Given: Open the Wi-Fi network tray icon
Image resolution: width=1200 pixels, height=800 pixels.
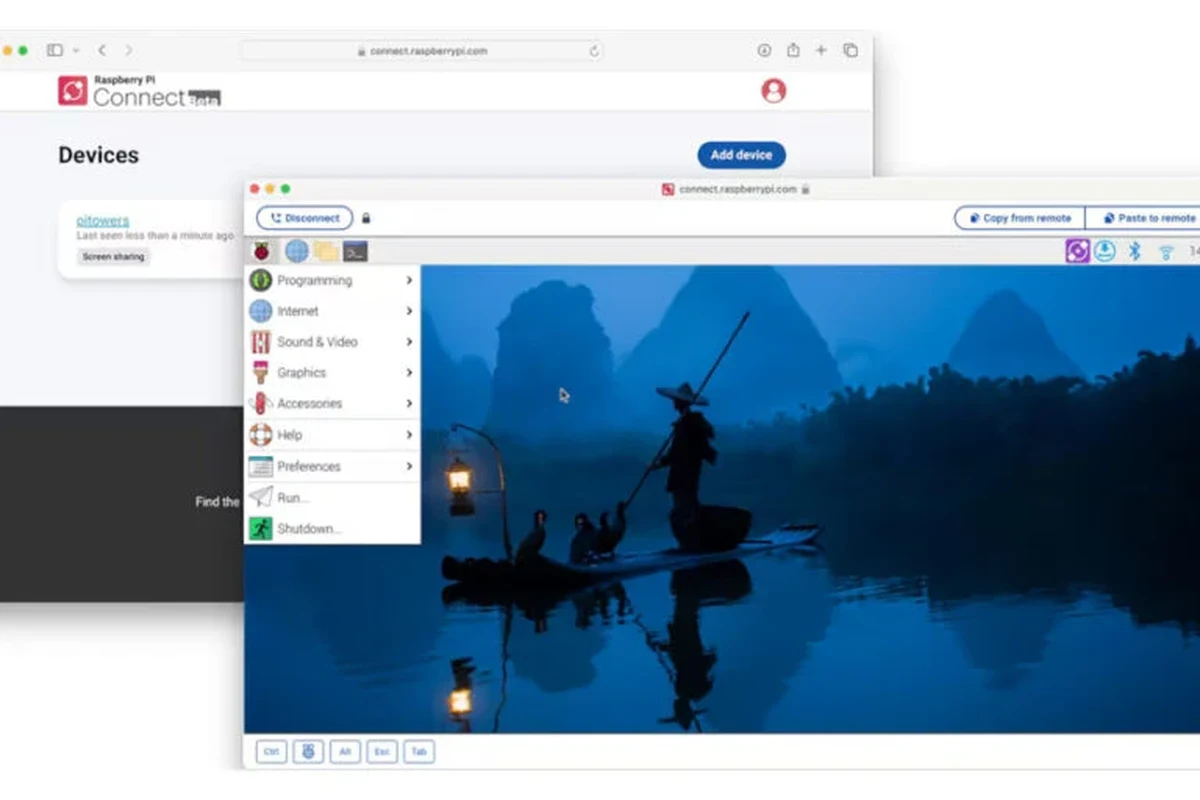Looking at the screenshot, I should click(x=1166, y=252).
